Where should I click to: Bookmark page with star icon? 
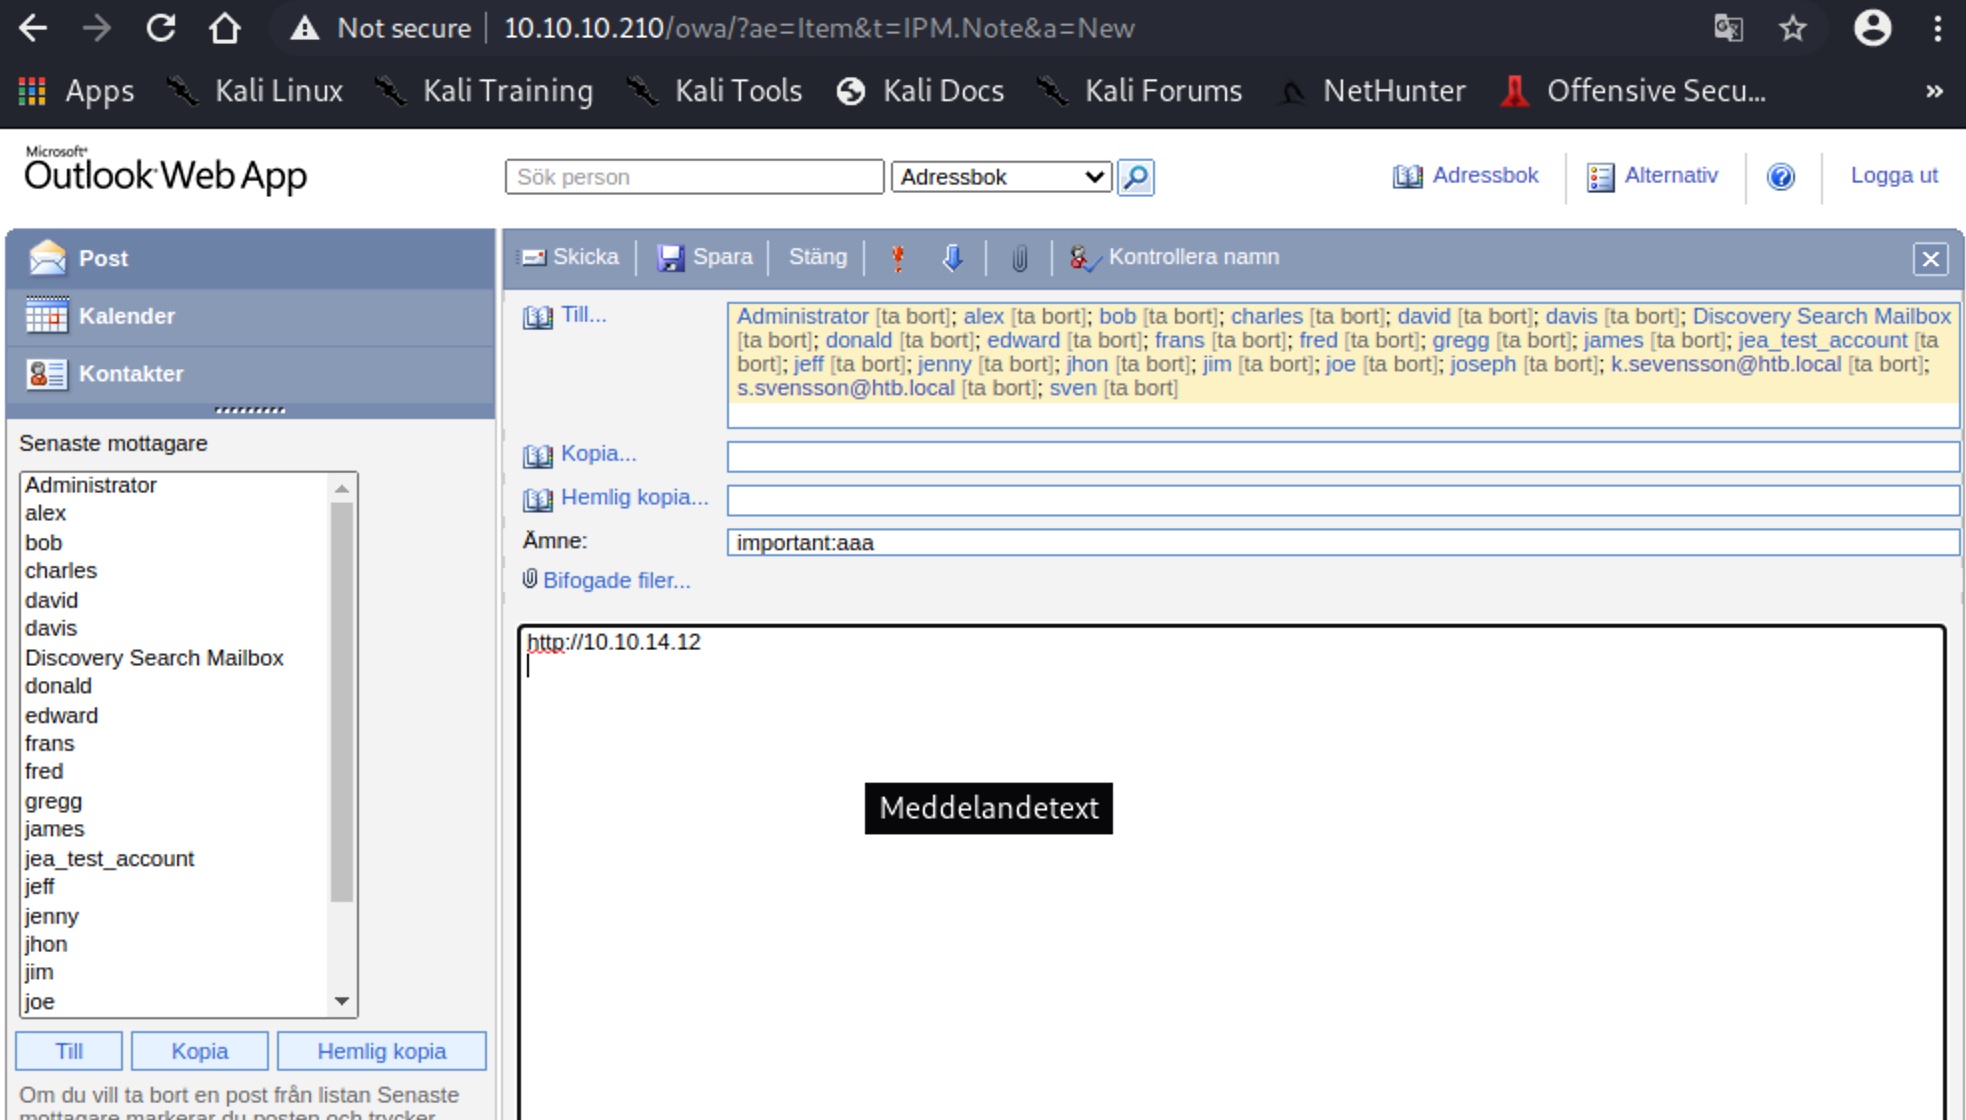[1793, 28]
